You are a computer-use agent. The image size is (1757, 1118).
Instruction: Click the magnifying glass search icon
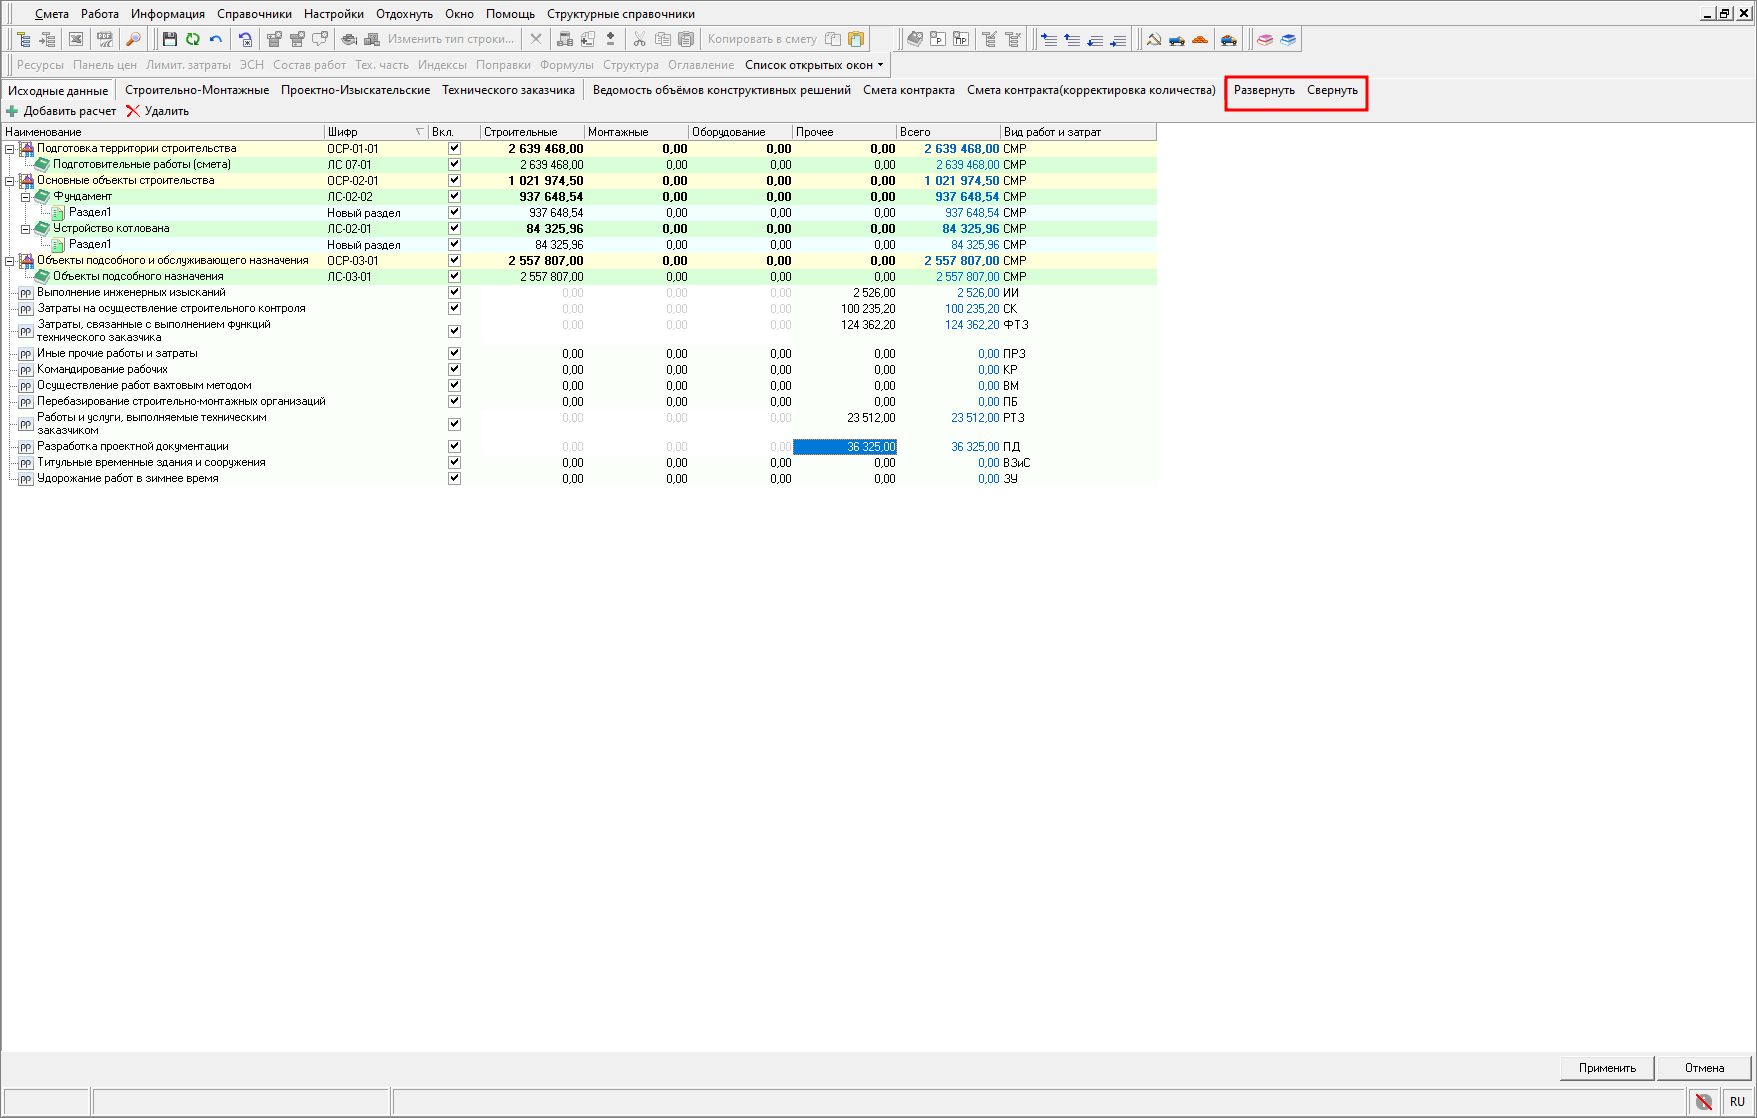pyautogui.click(x=133, y=39)
